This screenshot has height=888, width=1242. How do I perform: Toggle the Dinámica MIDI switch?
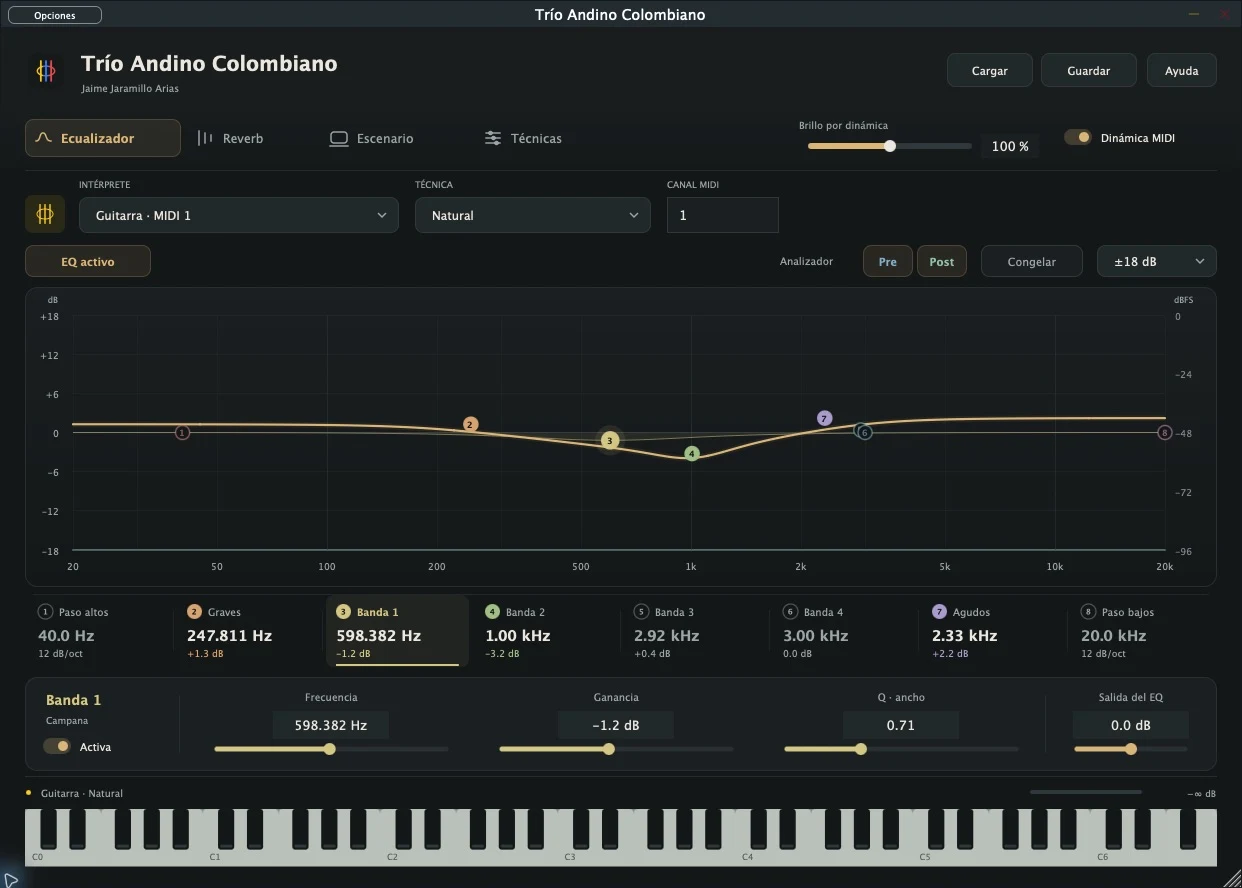(x=1078, y=138)
